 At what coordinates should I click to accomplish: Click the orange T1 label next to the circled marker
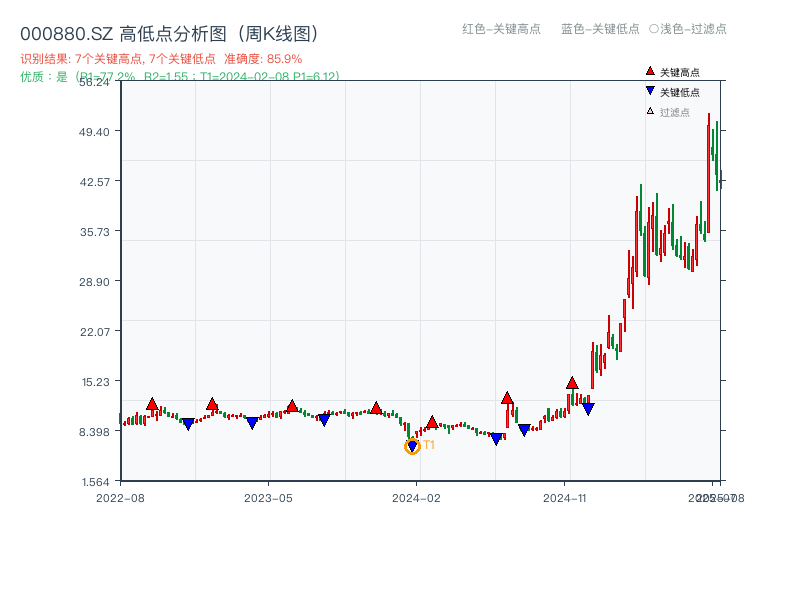click(x=429, y=445)
